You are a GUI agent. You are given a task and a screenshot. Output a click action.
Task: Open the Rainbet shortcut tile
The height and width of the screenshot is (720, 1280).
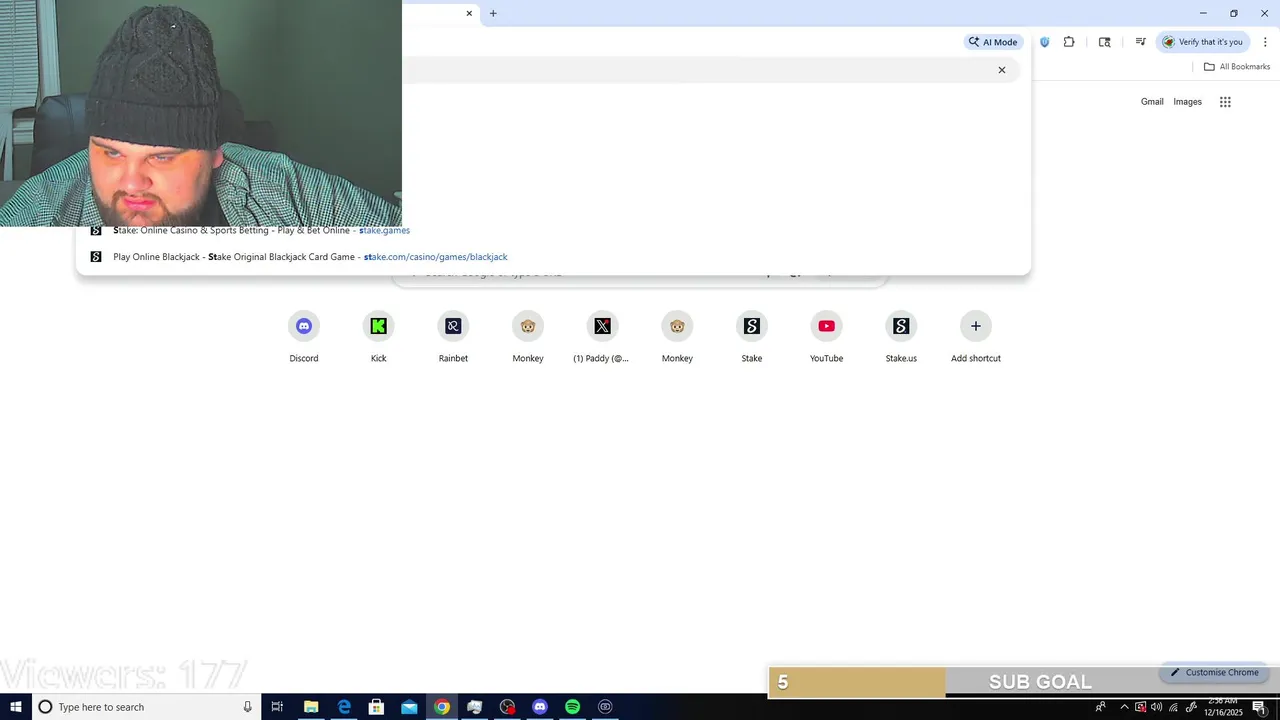click(453, 338)
